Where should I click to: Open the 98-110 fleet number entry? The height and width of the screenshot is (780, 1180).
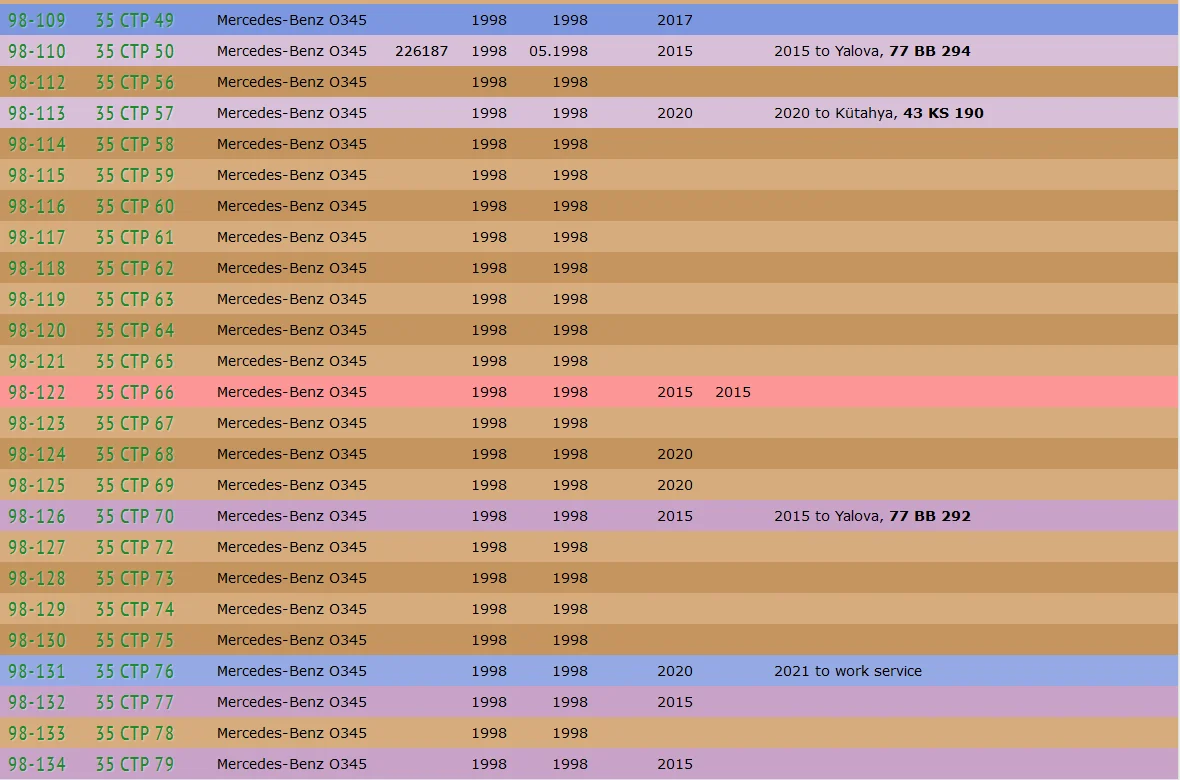[37, 51]
